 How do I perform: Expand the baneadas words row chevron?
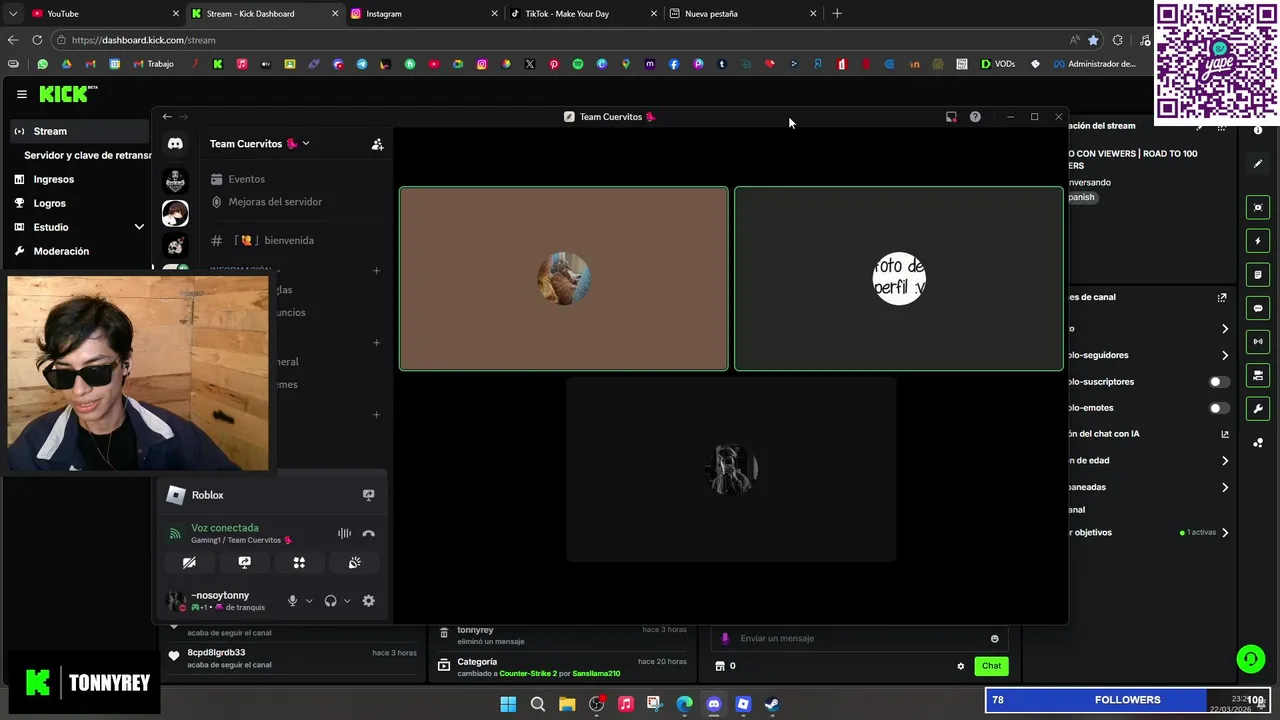coord(1225,487)
